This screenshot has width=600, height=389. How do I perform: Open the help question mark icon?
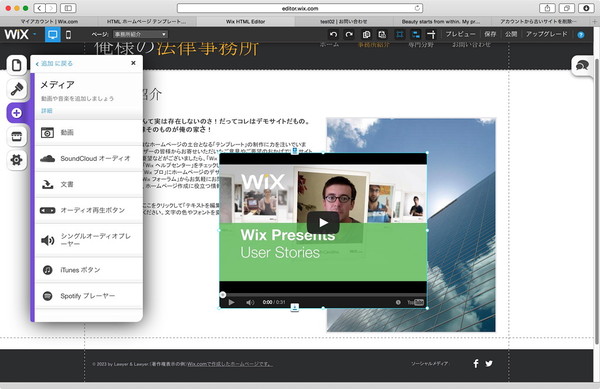[581, 35]
